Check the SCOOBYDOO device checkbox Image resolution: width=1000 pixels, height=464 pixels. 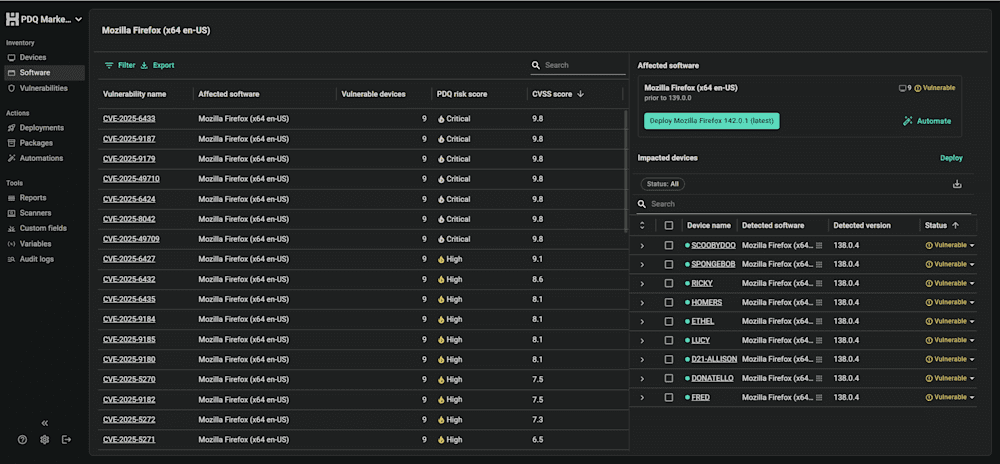(x=668, y=245)
